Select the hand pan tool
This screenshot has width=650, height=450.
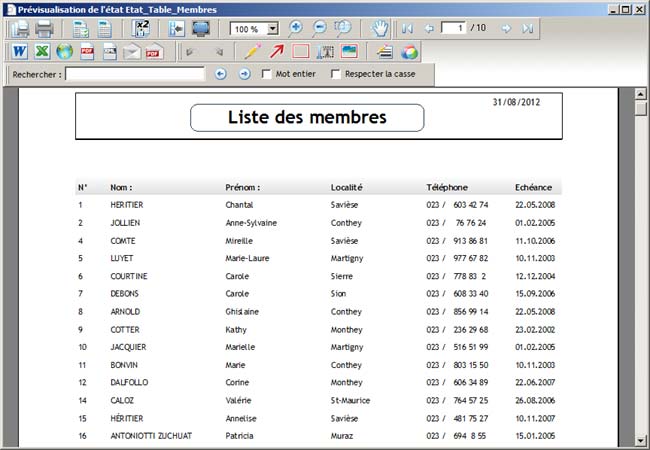coord(379,28)
